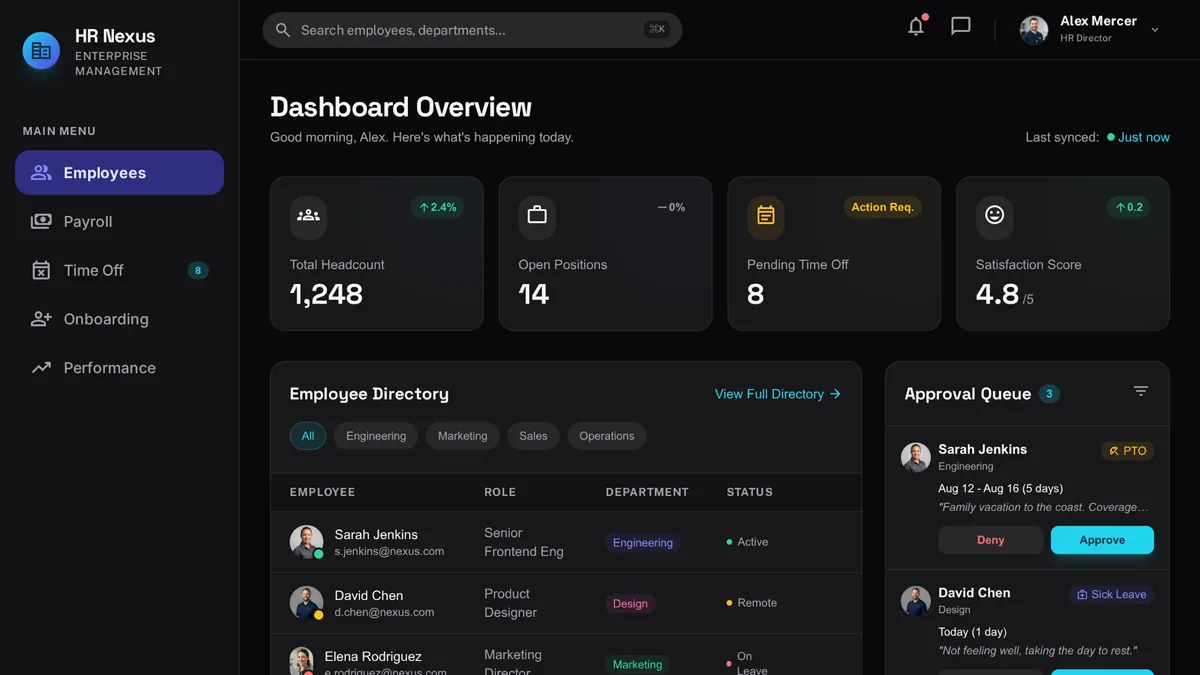The width and height of the screenshot is (1200, 675).
Task: Click the Design department tag
Action: click(x=630, y=604)
